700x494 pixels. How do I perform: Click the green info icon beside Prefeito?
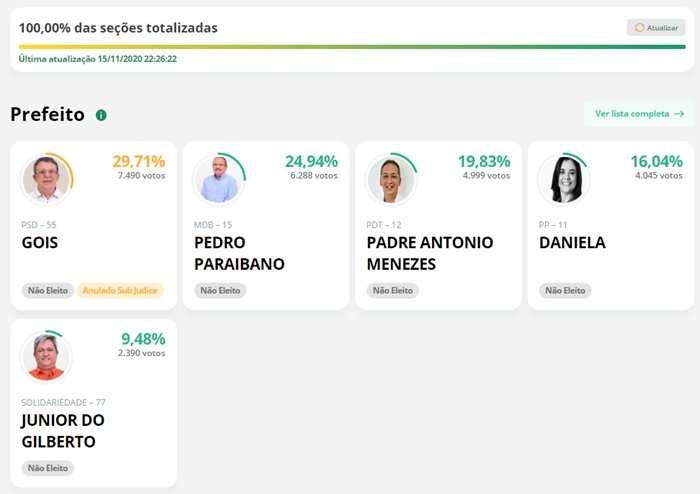point(101,115)
